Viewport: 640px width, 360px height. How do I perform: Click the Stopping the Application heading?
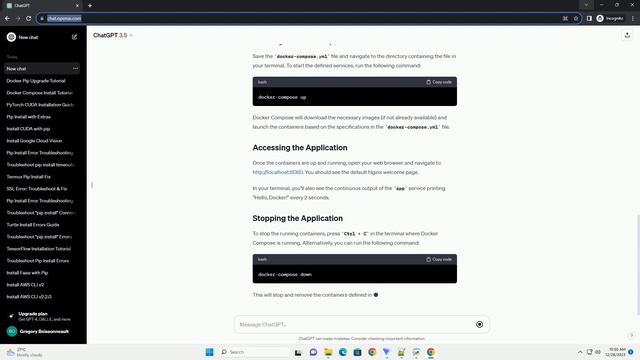(x=298, y=218)
